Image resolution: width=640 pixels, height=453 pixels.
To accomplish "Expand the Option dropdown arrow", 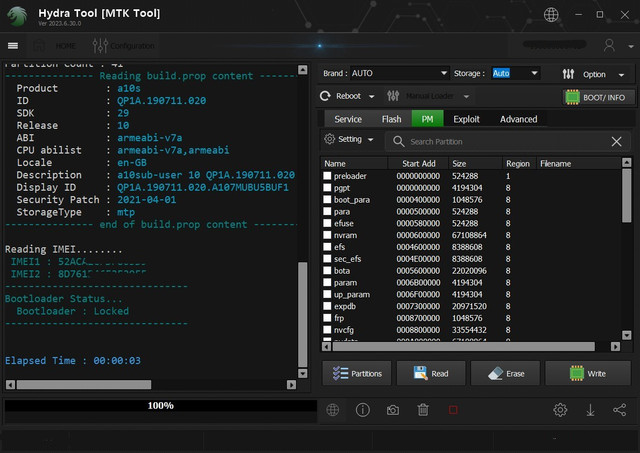I will [621, 75].
